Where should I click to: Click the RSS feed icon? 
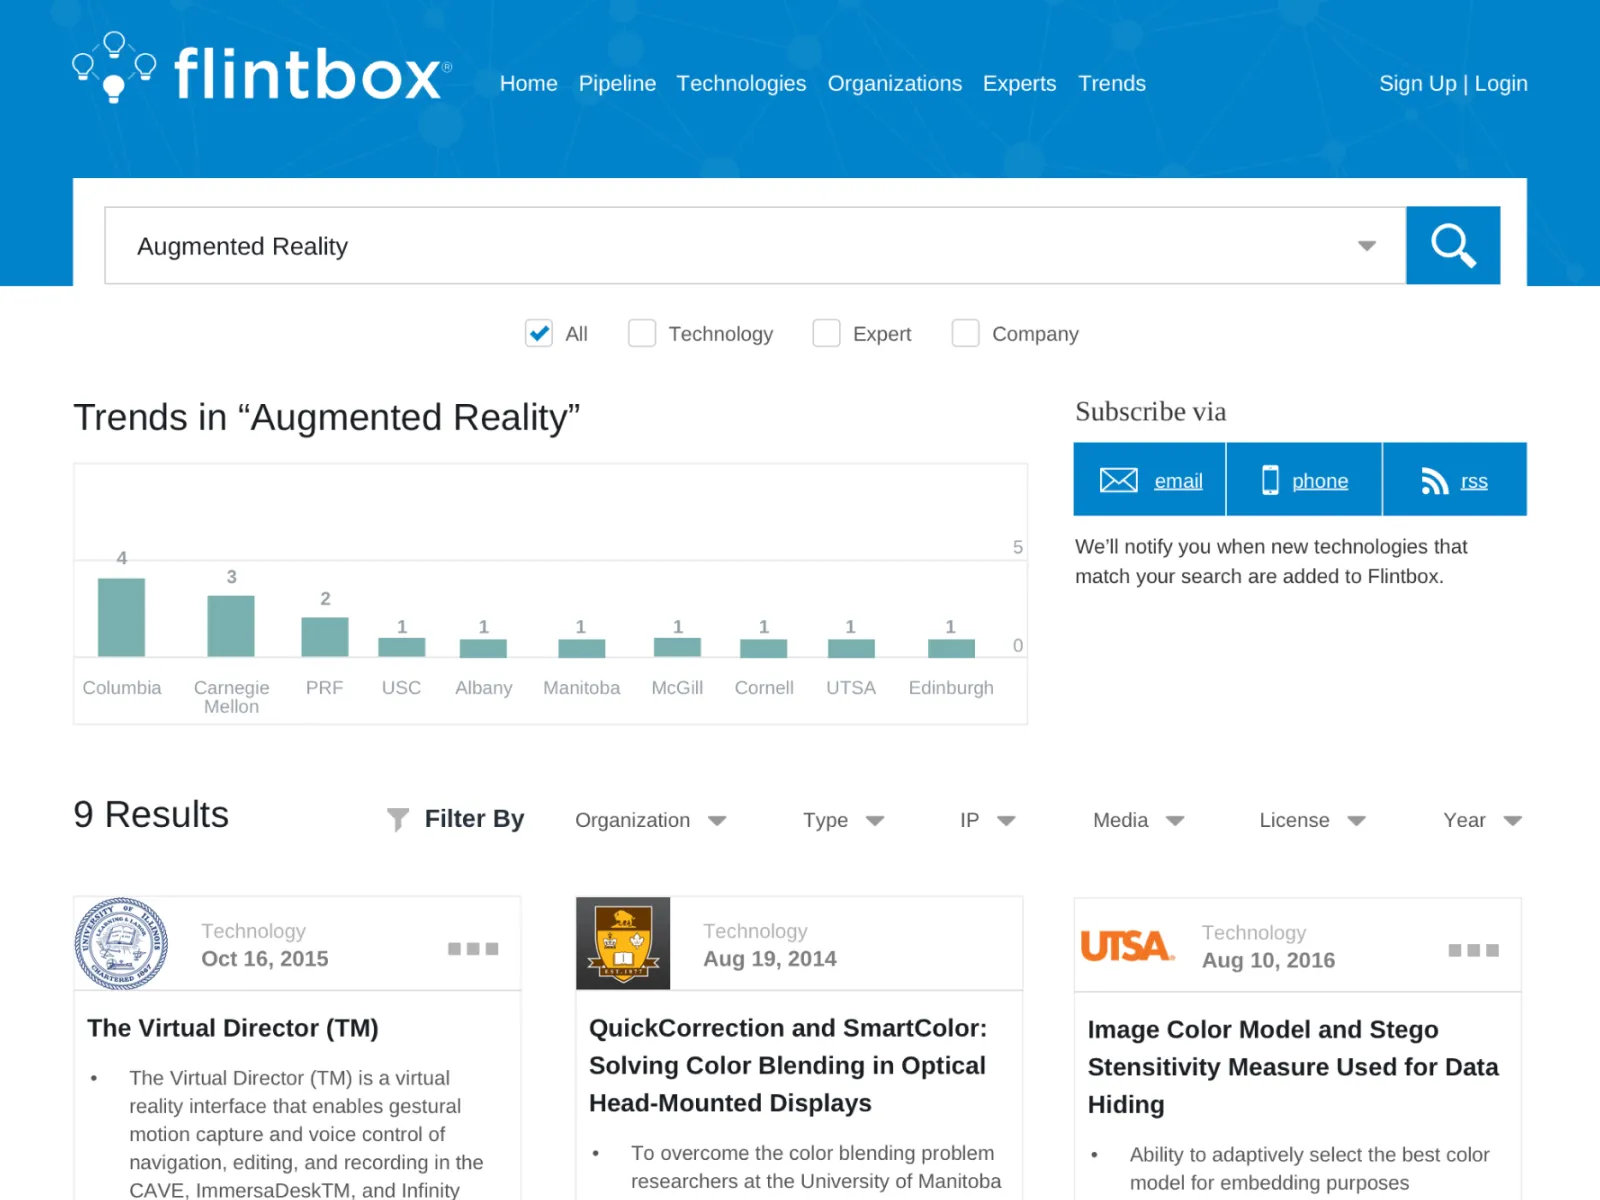tap(1434, 481)
